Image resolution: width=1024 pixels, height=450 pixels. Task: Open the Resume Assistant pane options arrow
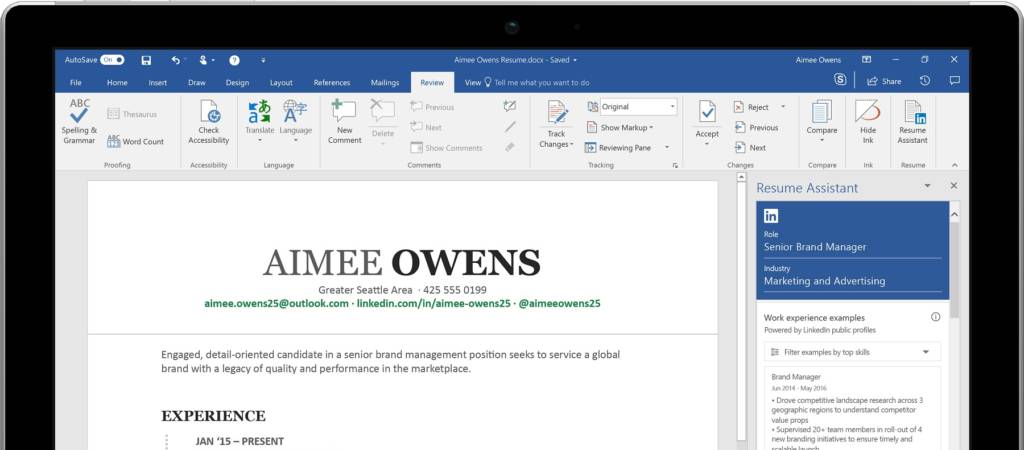[927, 186]
